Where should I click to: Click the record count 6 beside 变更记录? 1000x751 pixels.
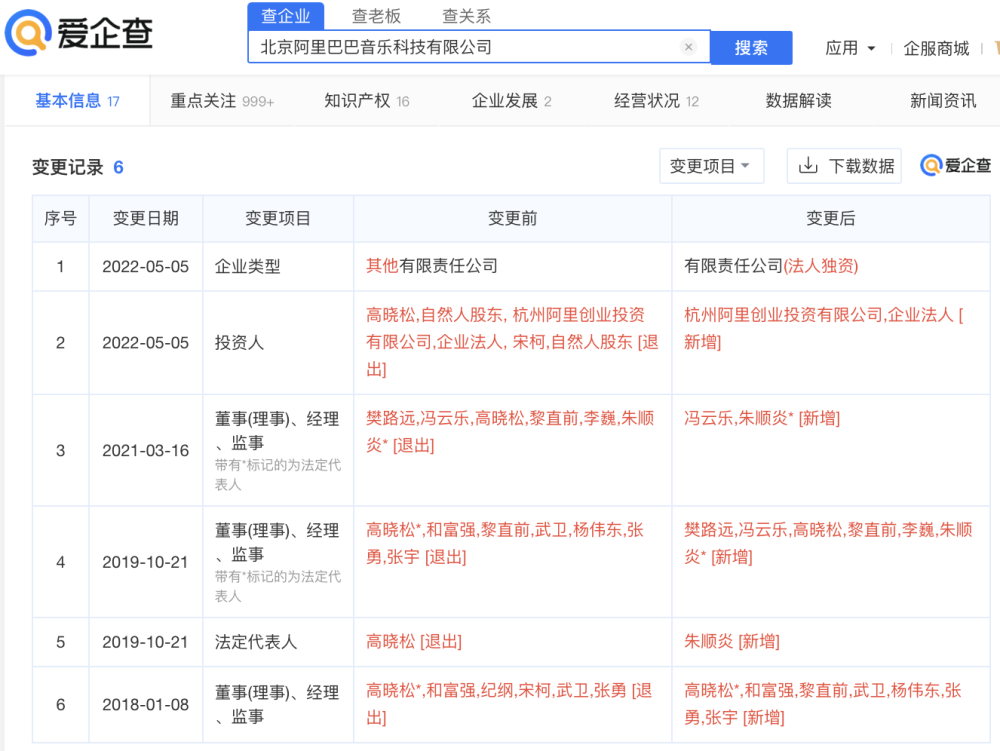click(118, 167)
